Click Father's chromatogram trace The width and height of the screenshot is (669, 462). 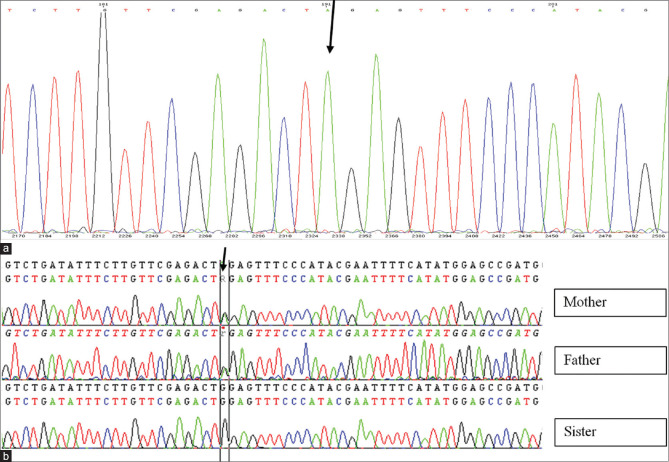tap(270, 360)
